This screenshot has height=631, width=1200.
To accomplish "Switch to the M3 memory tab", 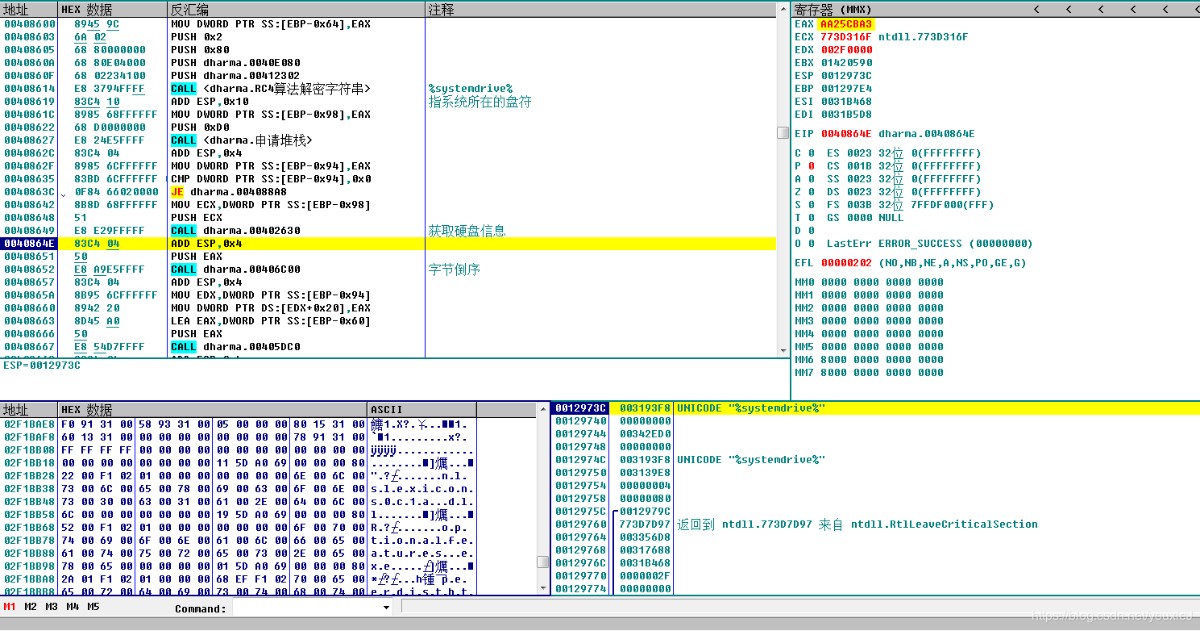I will click(x=52, y=607).
